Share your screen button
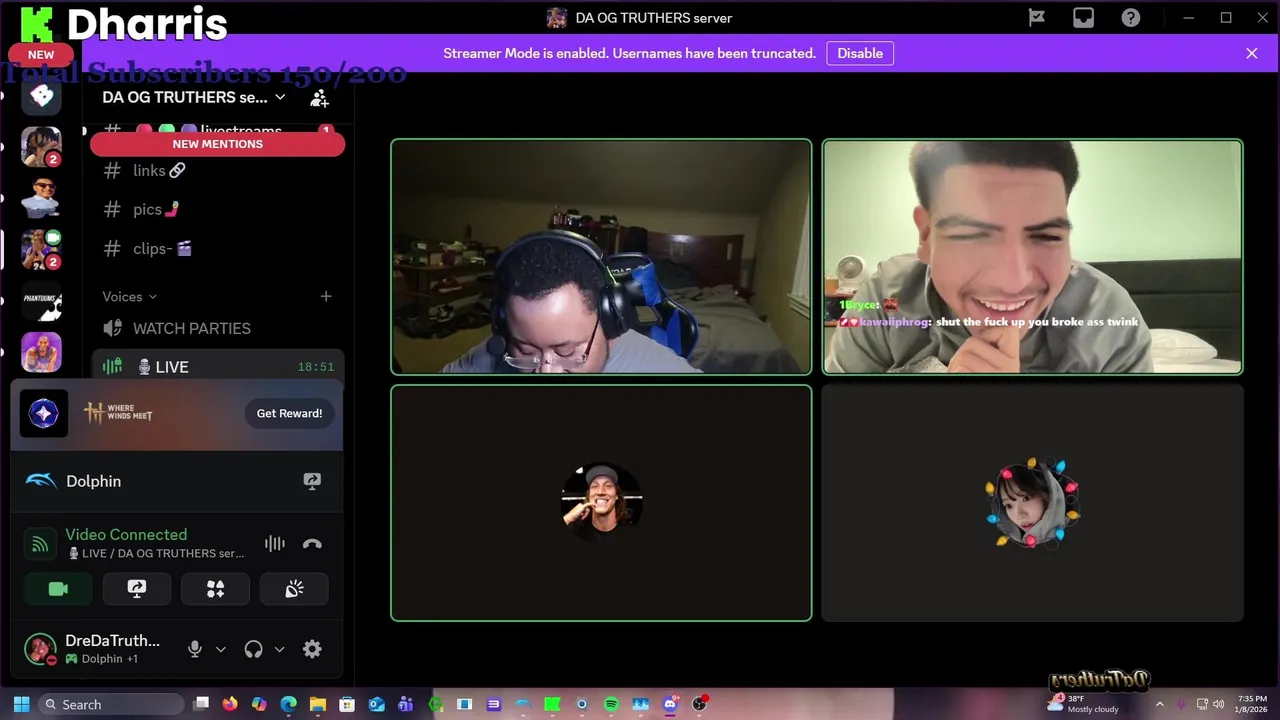Viewport: 1280px width, 720px height. (137, 589)
